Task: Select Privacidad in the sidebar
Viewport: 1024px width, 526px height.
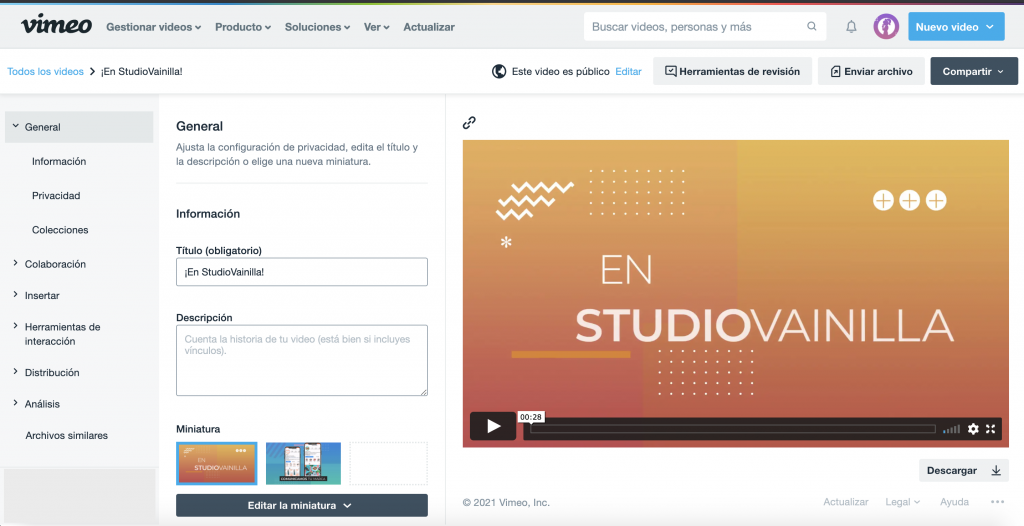Action: 56,195
